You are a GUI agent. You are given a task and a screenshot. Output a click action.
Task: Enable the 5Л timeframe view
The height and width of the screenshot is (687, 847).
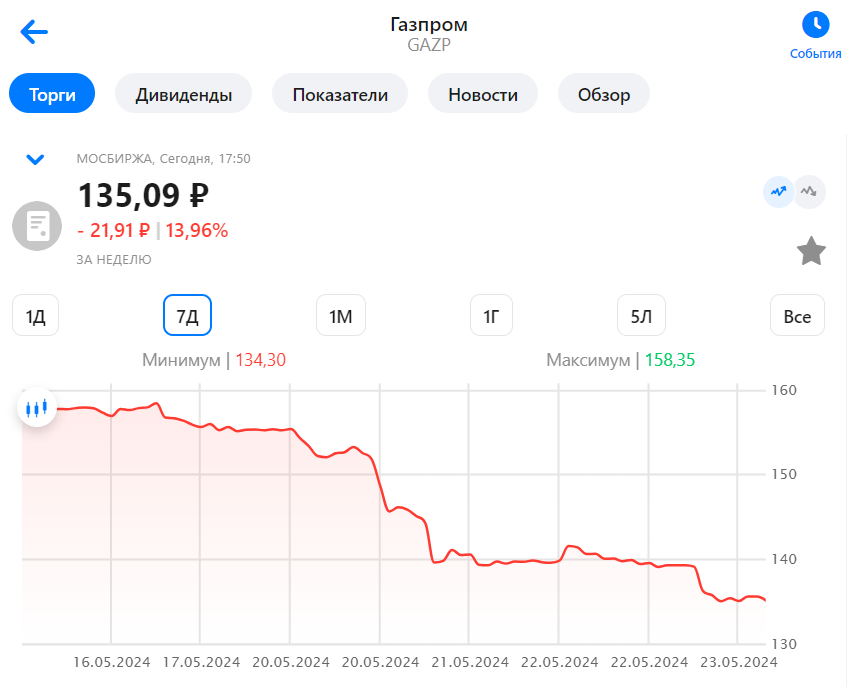point(640,315)
